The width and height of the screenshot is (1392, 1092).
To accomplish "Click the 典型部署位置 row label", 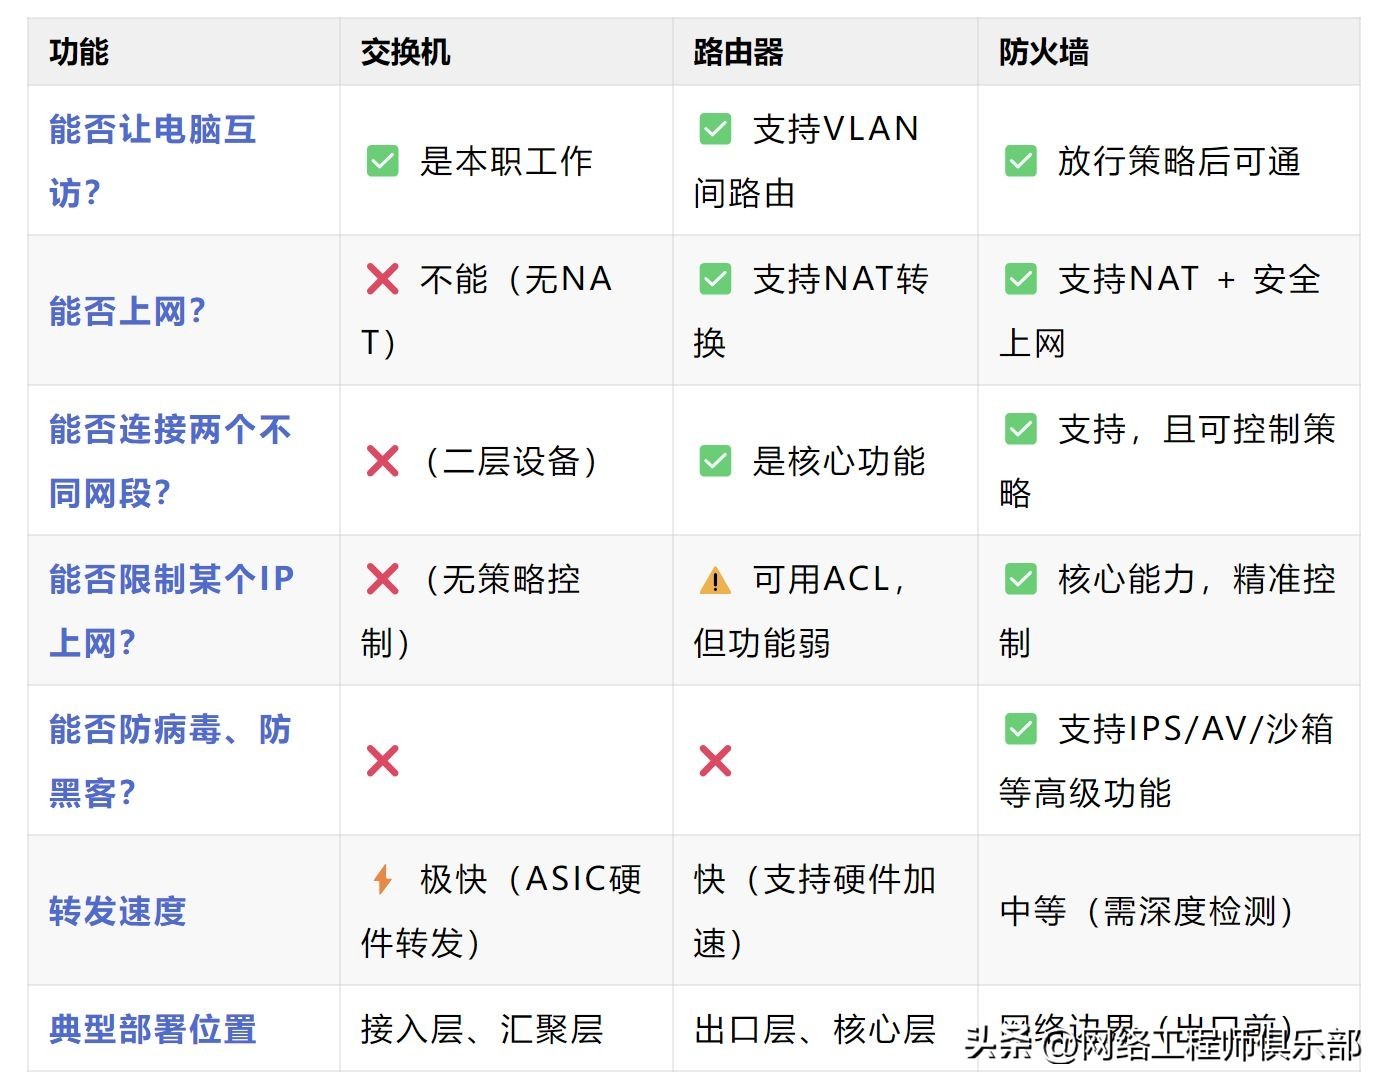I will click(x=153, y=1029).
